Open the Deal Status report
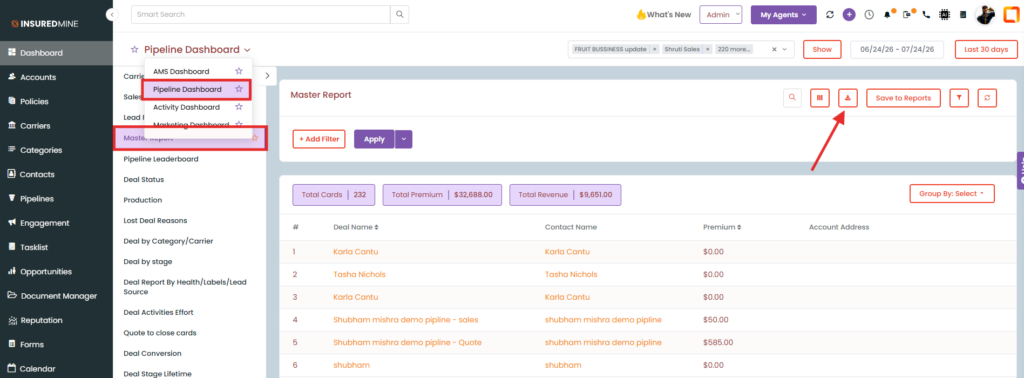Image resolution: width=1024 pixels, height=378 pixels. point(144,179)
